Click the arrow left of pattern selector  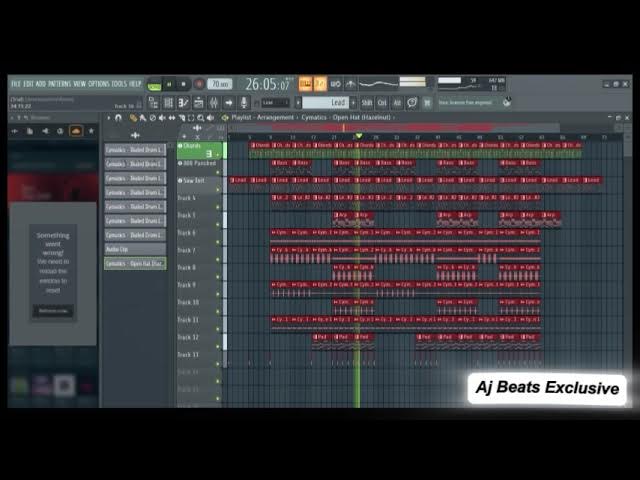point(298,102)
